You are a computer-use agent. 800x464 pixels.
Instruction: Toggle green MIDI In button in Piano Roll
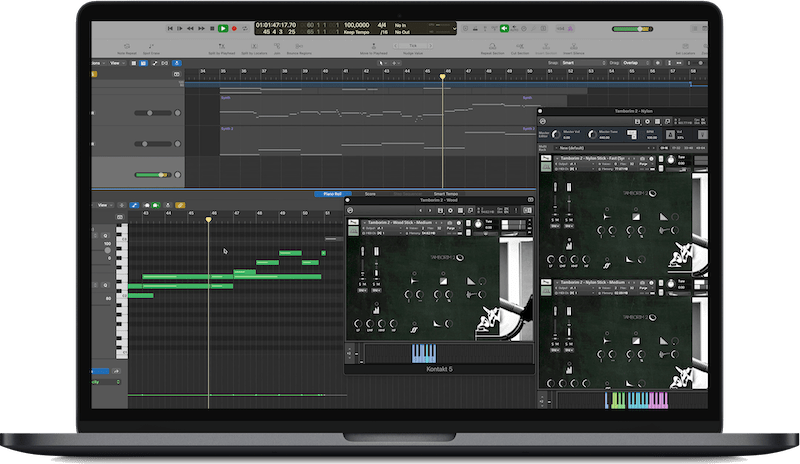tap(156, 205)
